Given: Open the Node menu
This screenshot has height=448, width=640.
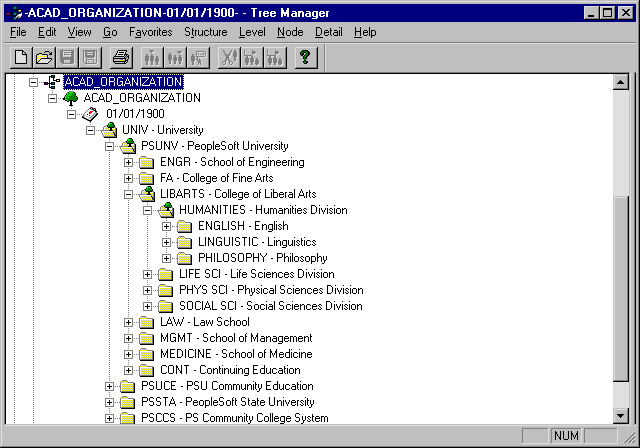Looking at the screenshot, I should coord(290,32).
